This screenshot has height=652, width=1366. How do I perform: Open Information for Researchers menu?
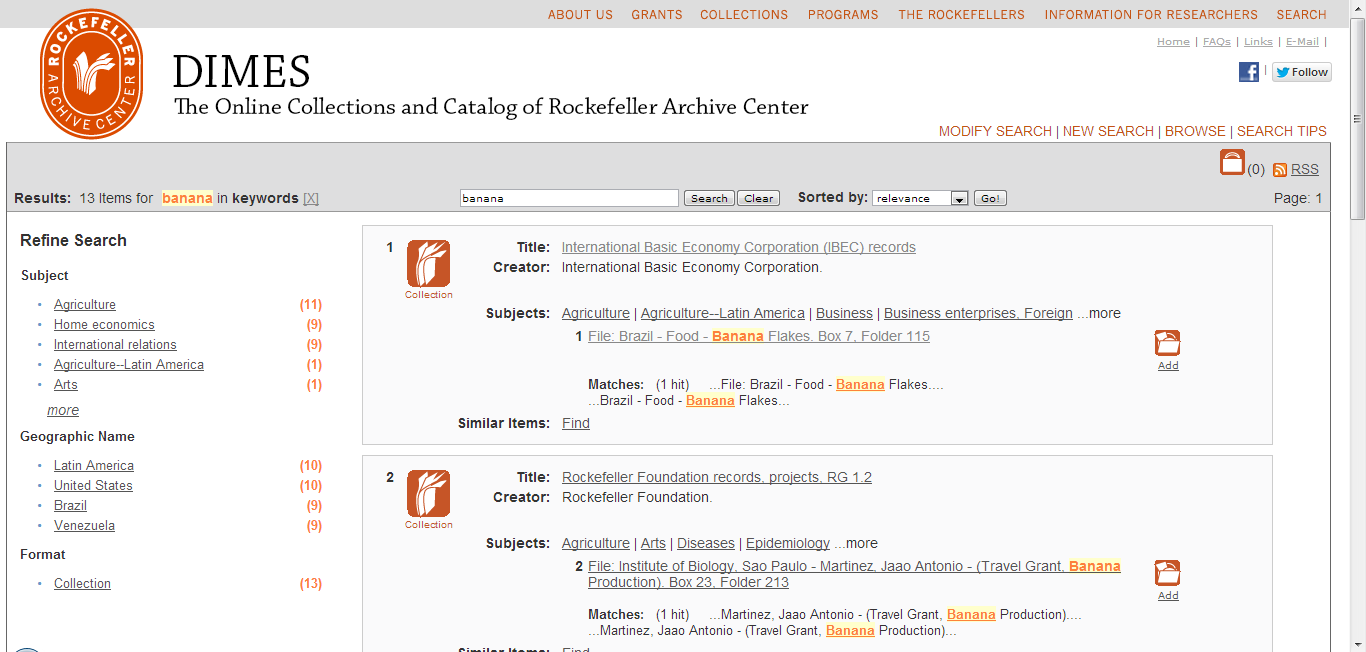1151,15
